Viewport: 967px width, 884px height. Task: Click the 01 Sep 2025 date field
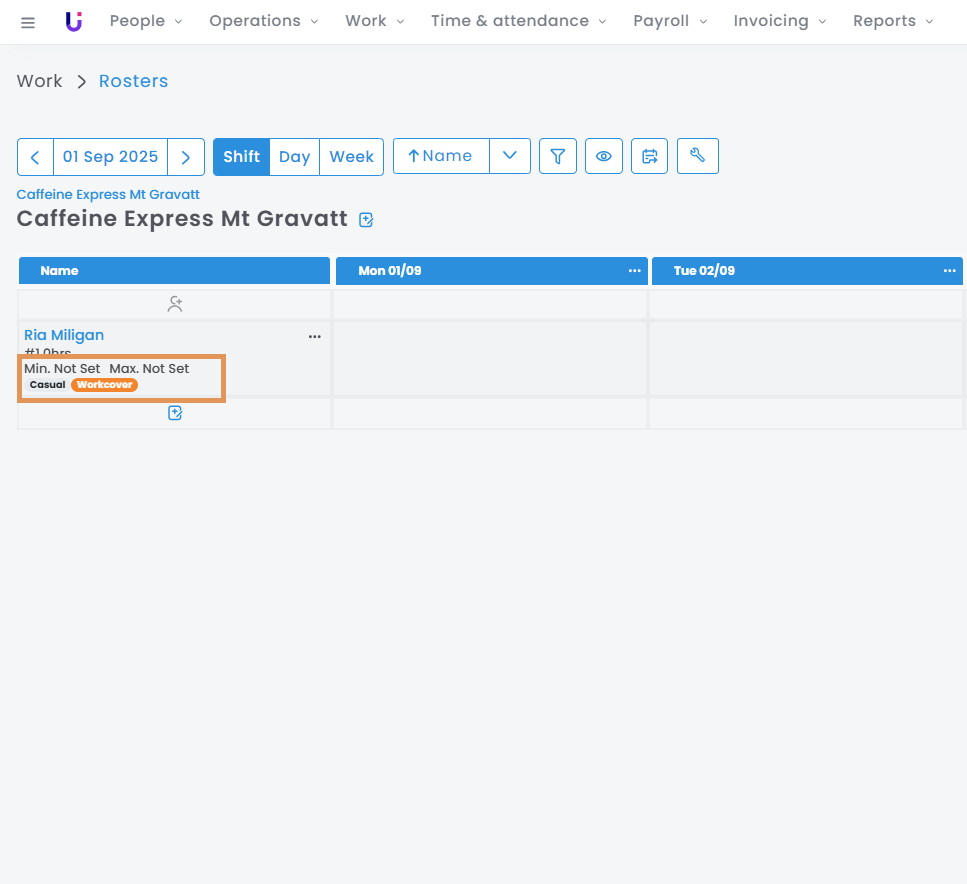coord(110,157)
